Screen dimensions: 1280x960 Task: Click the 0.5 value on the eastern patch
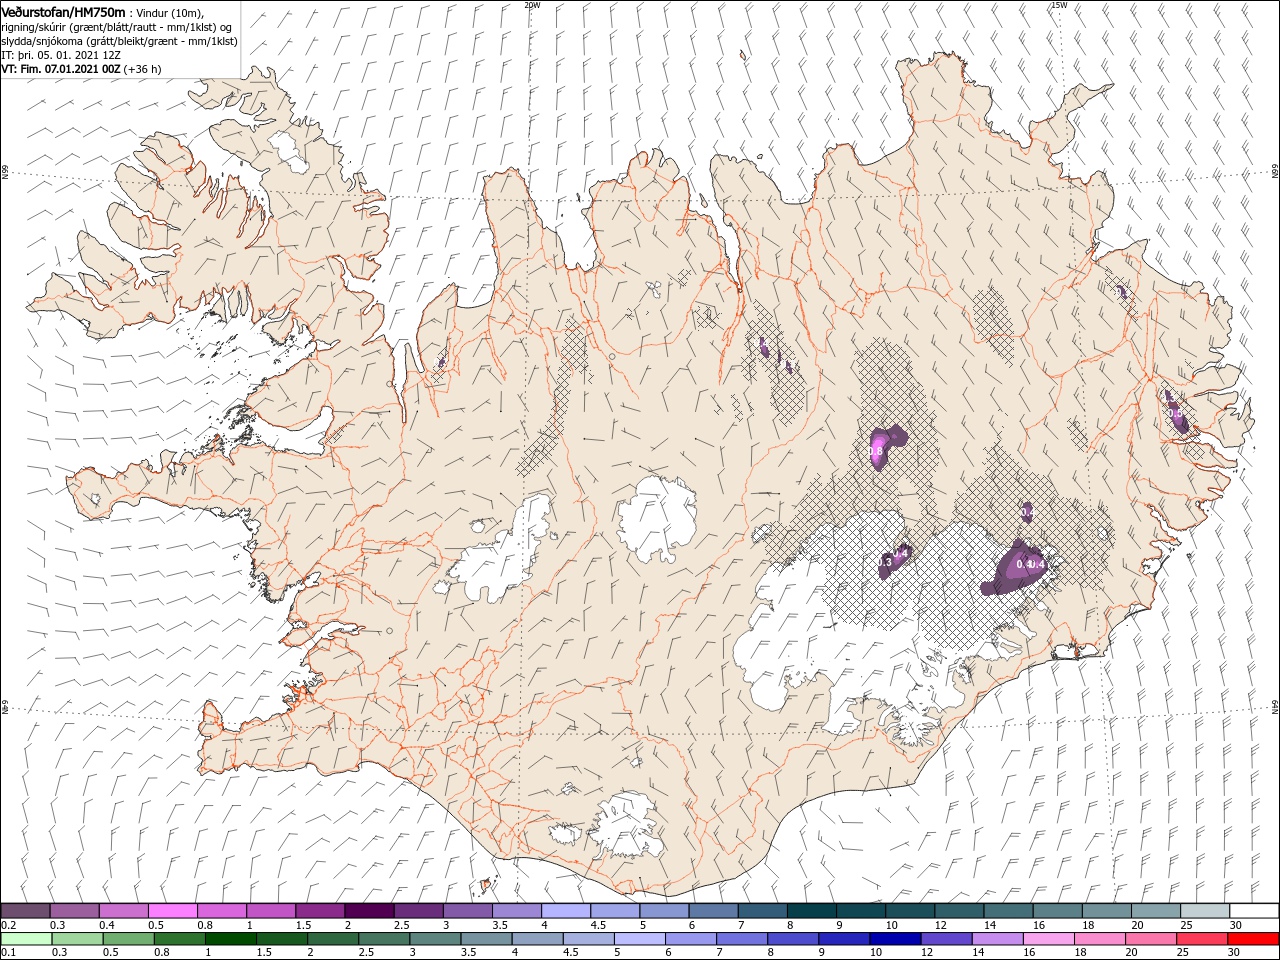(x=1176, y=413)
